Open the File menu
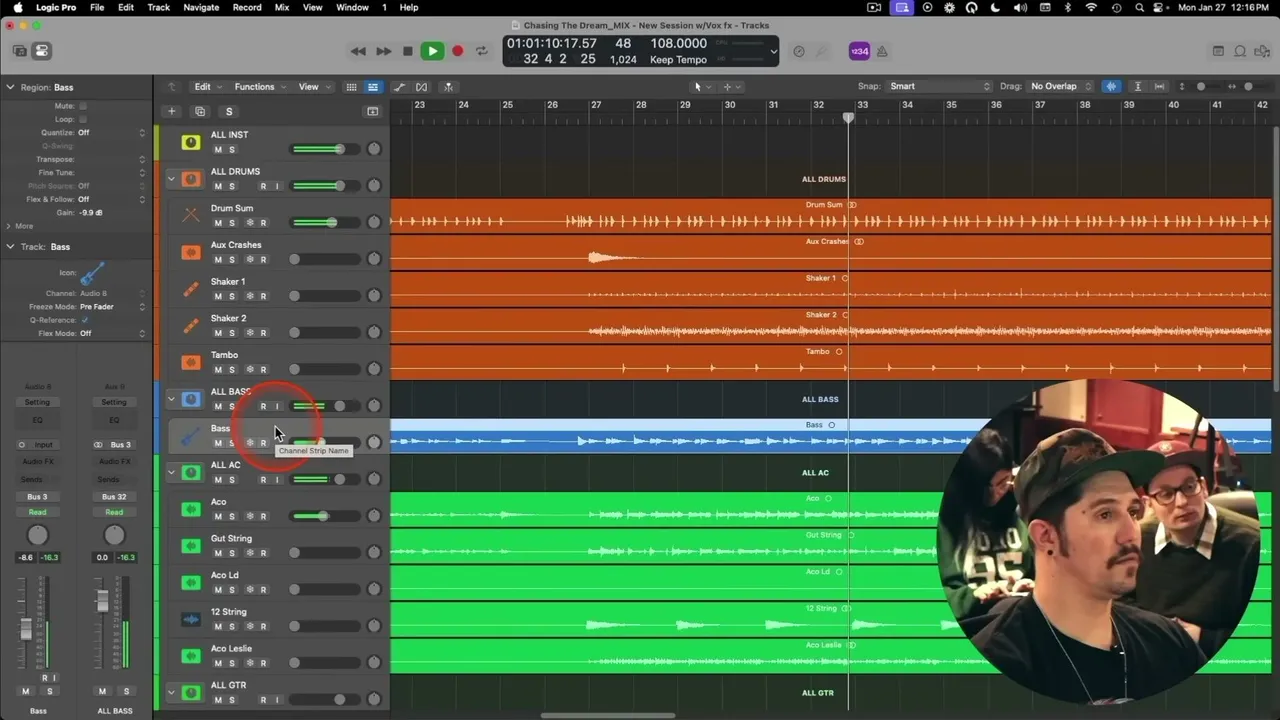 (x=97, y=7)
